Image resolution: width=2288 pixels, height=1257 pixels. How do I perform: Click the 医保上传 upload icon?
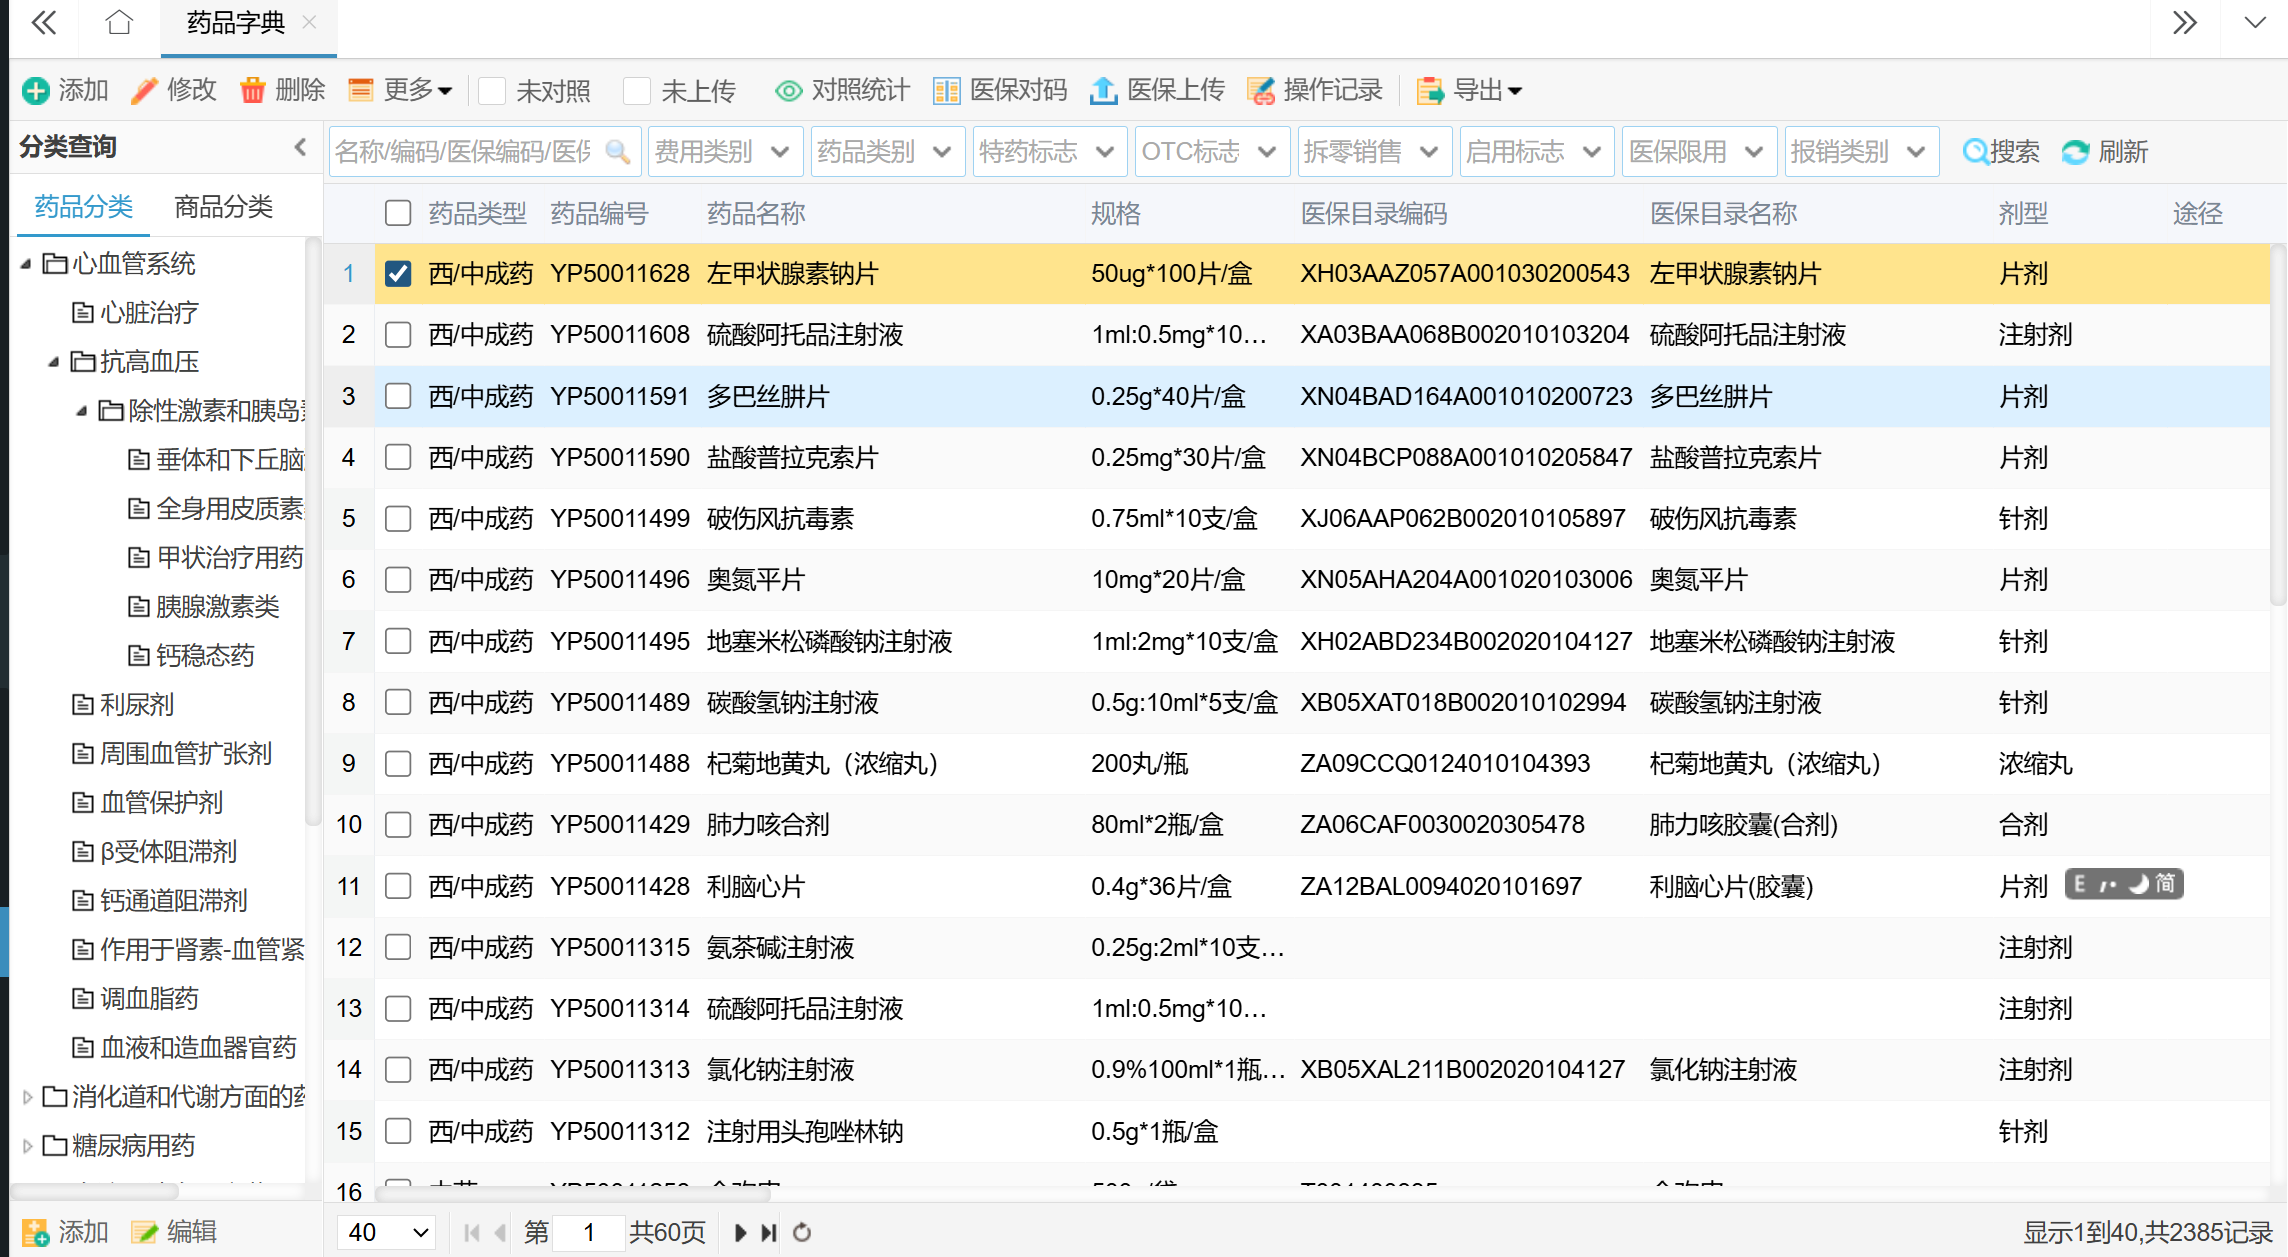click(x=1103, y=91)
